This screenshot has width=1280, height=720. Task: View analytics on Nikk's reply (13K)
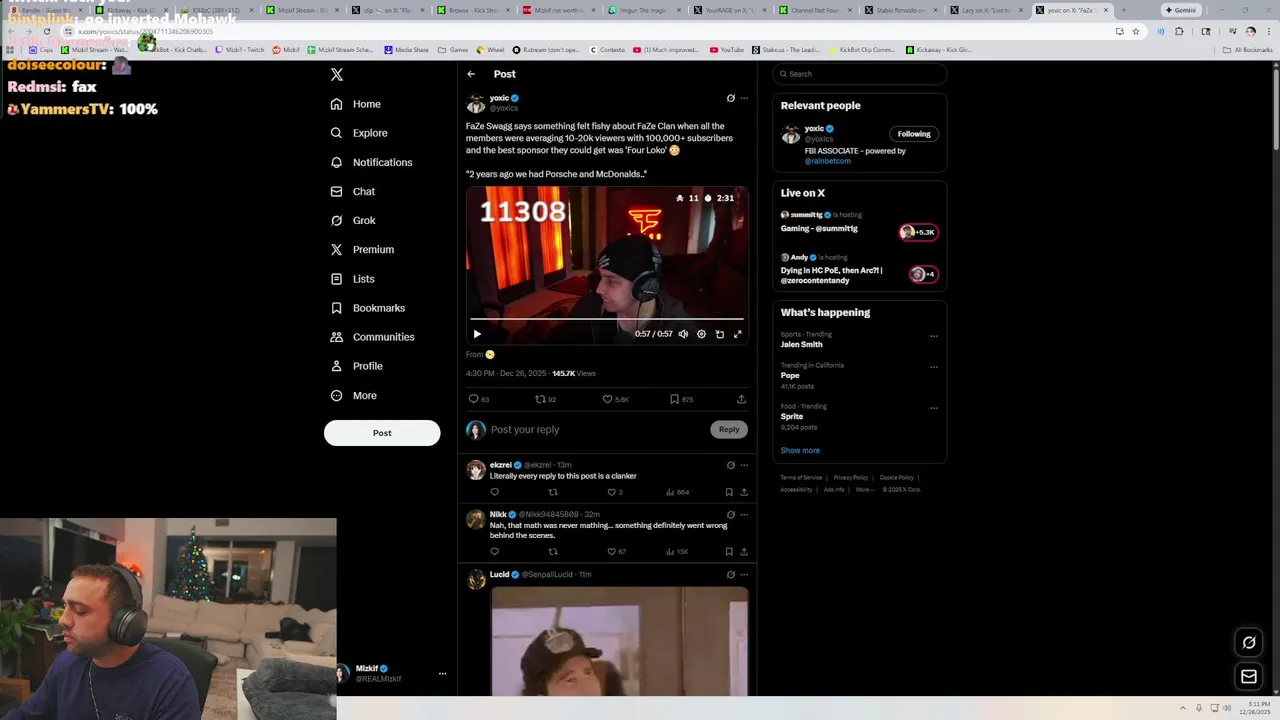[677, 552]
